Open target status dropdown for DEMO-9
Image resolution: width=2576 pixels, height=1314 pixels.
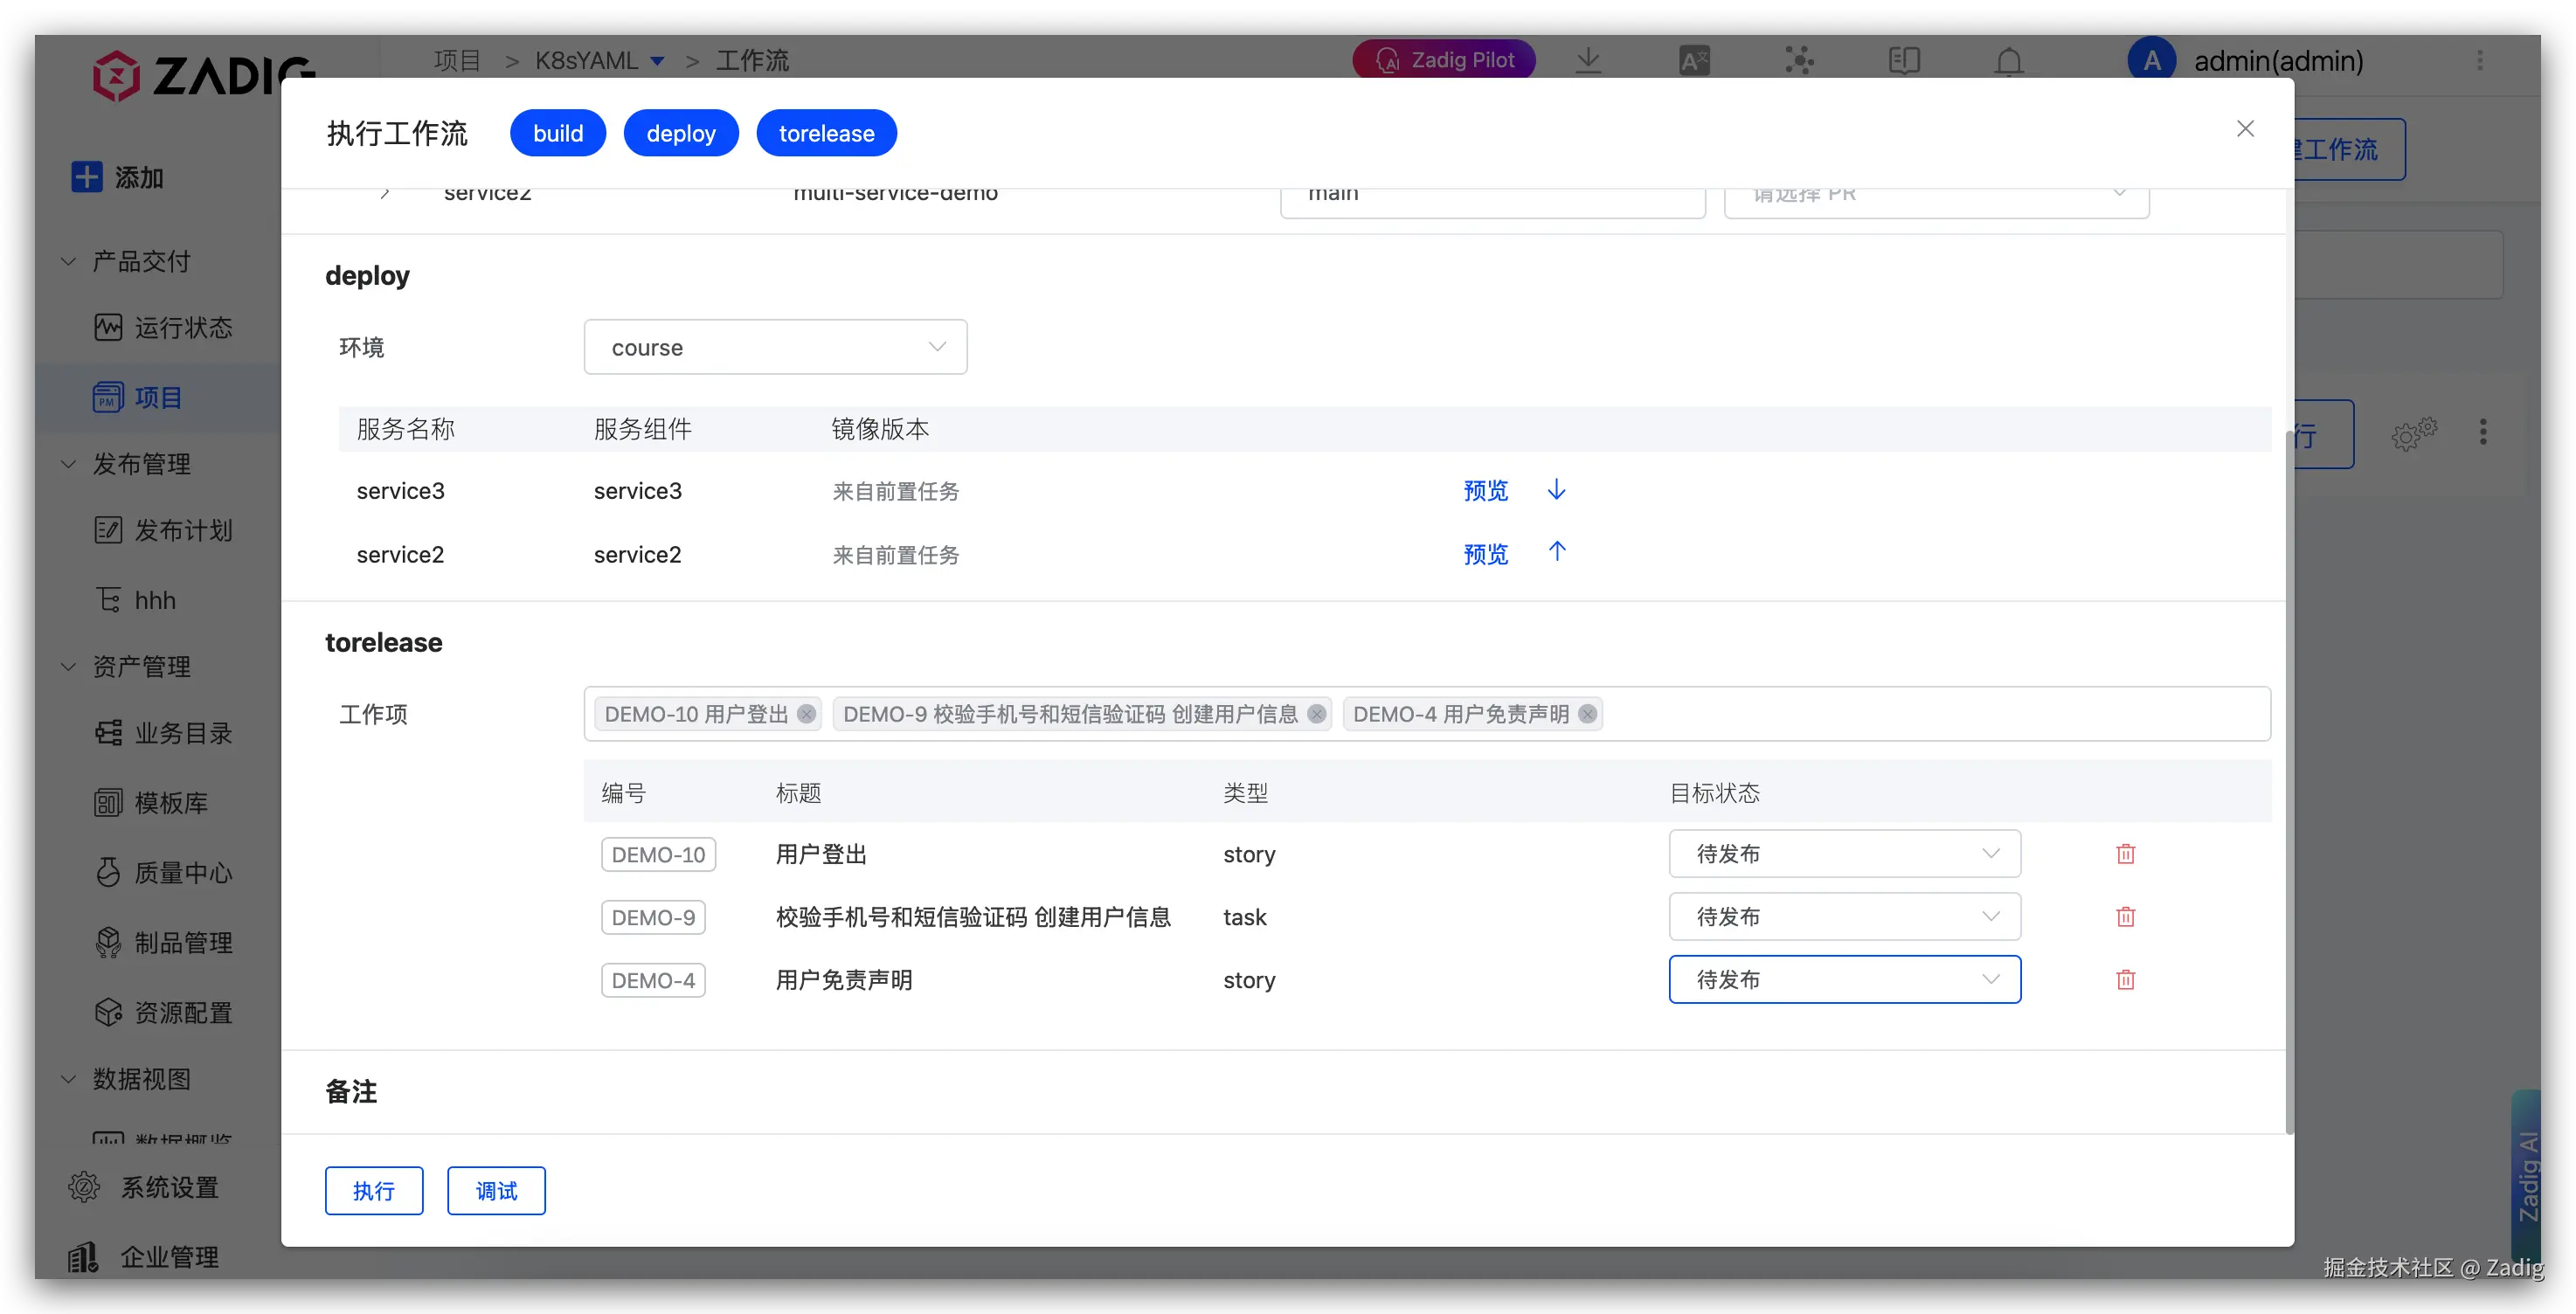(x=1844, y=917)
